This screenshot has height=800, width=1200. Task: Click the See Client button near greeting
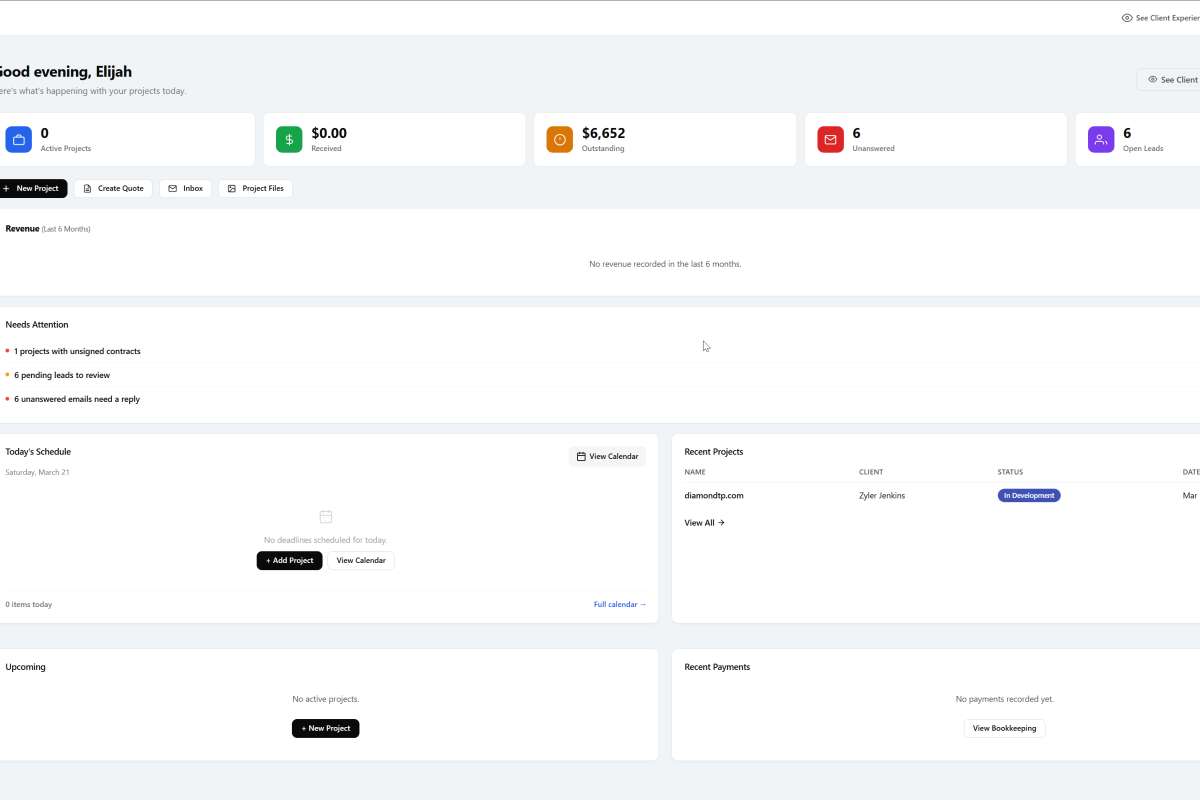click(x=1171, y=80)
